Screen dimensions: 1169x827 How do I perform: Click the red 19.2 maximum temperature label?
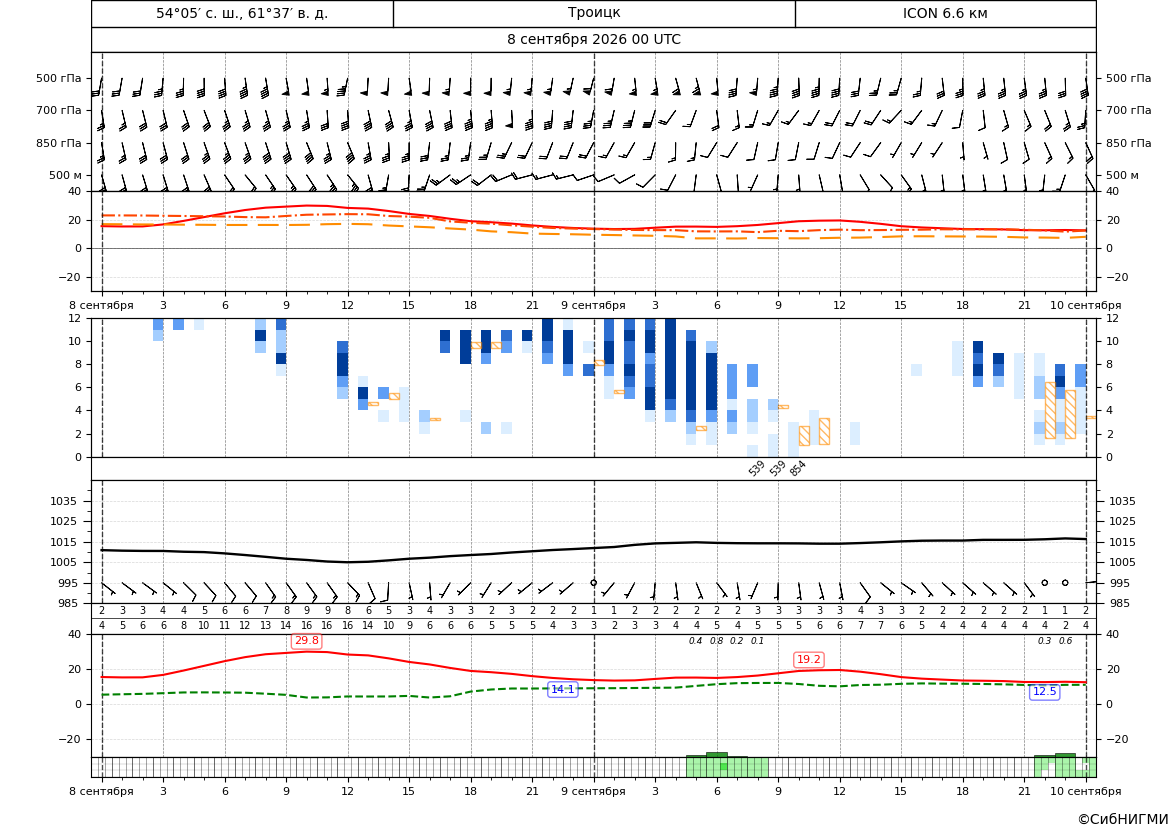point(808,659)
